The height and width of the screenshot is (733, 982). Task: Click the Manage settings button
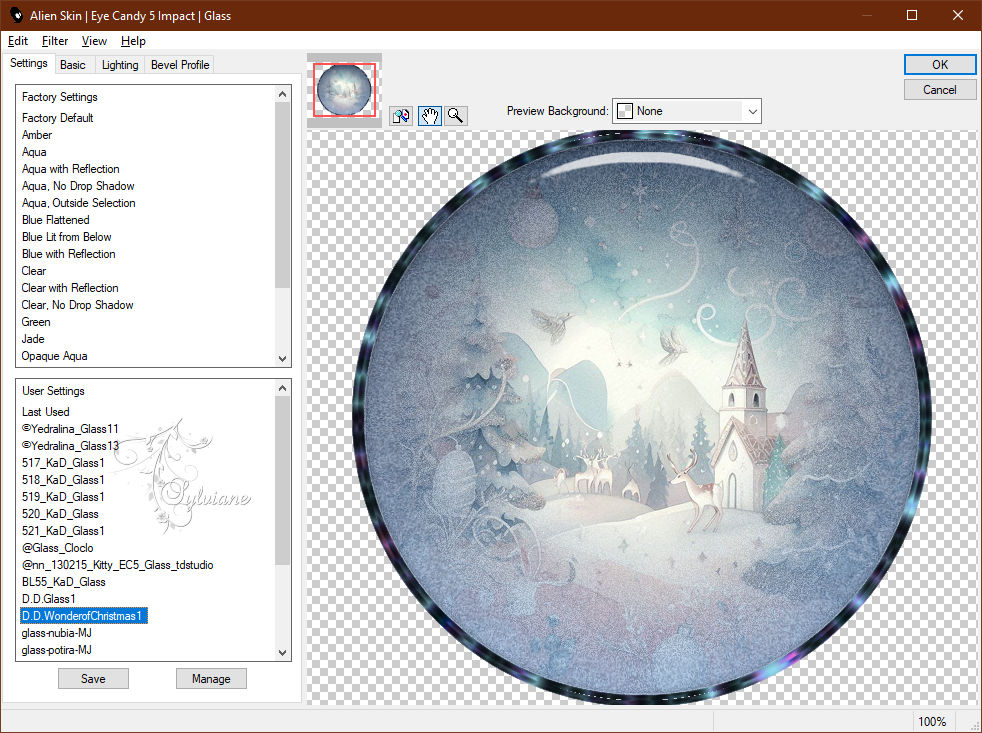click(211, 678)
